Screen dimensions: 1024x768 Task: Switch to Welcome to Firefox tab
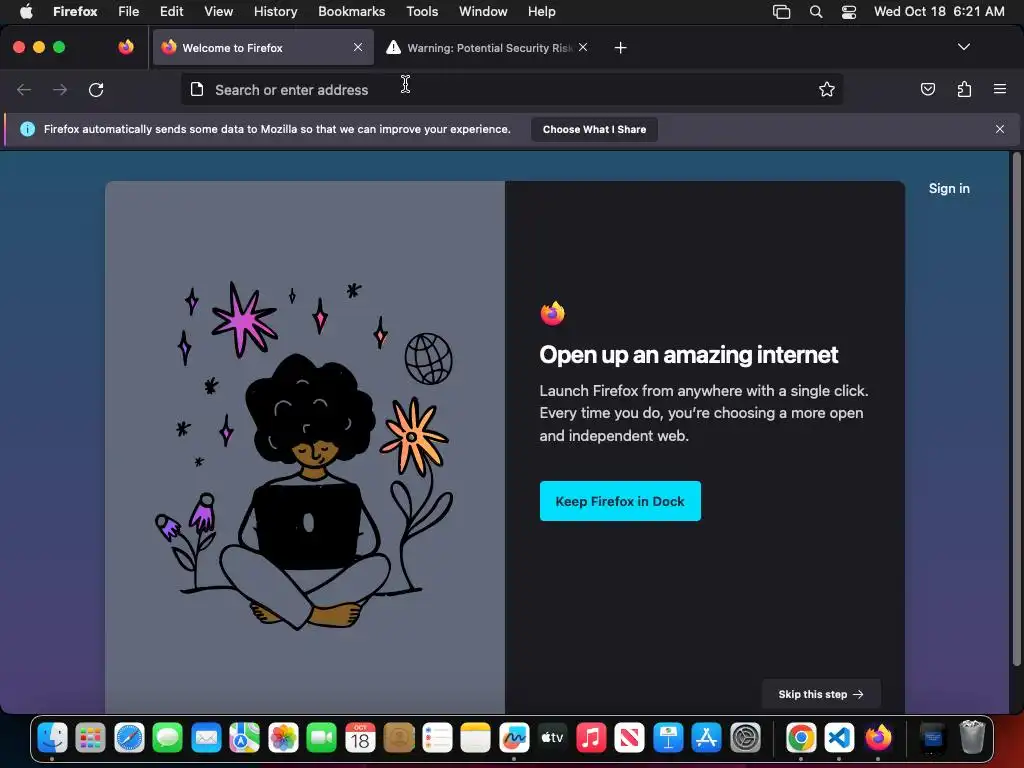pyautogui.click(x=263, y=47)
